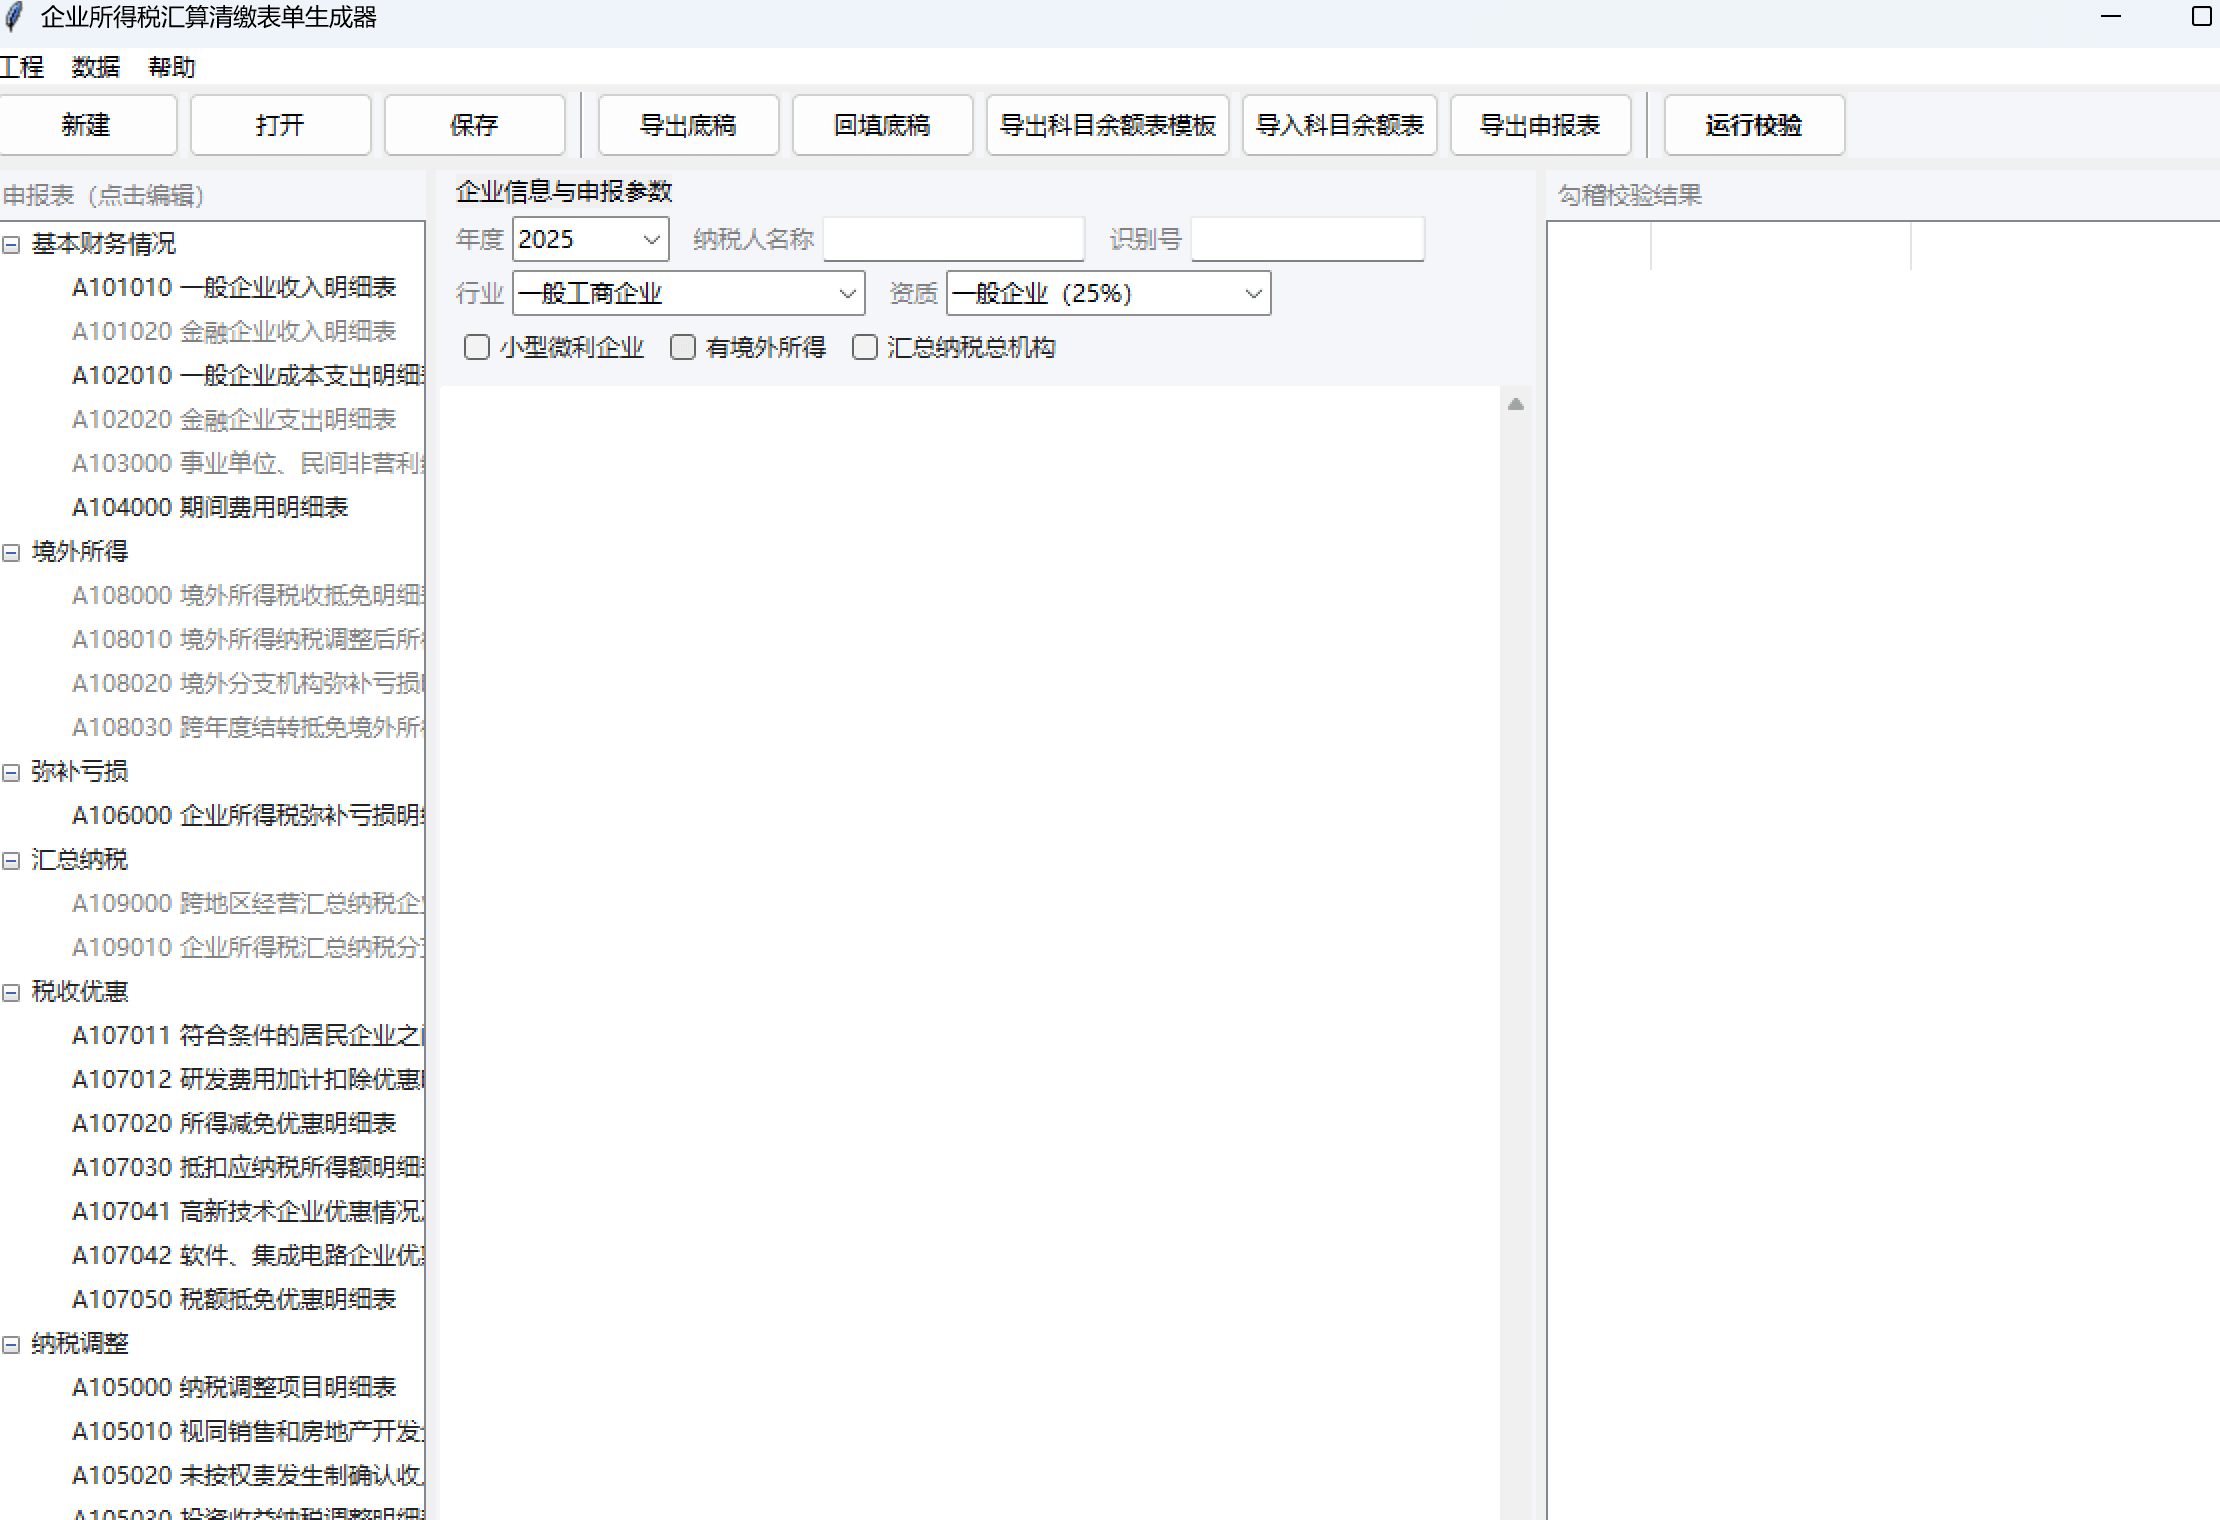
Task: Open a project with 打开 button
Action: pos(280,125)
